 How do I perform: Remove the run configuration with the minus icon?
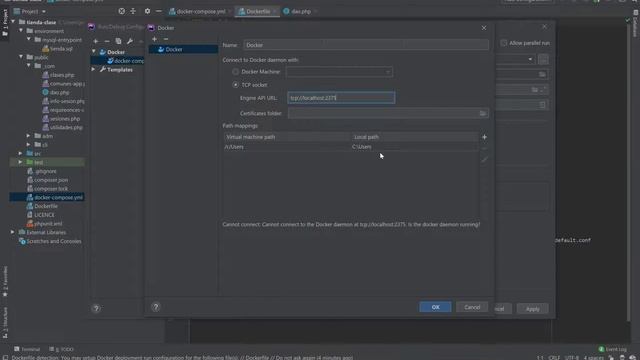point(107,41)
